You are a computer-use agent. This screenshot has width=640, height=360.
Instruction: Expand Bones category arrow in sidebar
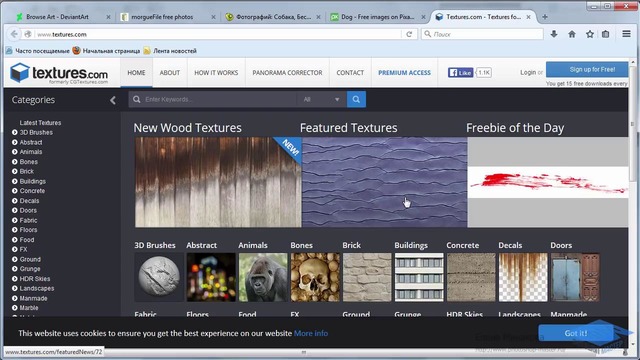click(15, 162)
